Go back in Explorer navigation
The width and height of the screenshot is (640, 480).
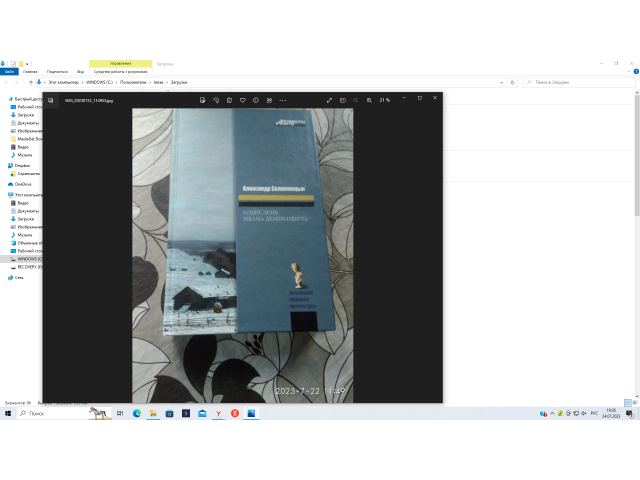pyautogui.click(x=7, y=82)
